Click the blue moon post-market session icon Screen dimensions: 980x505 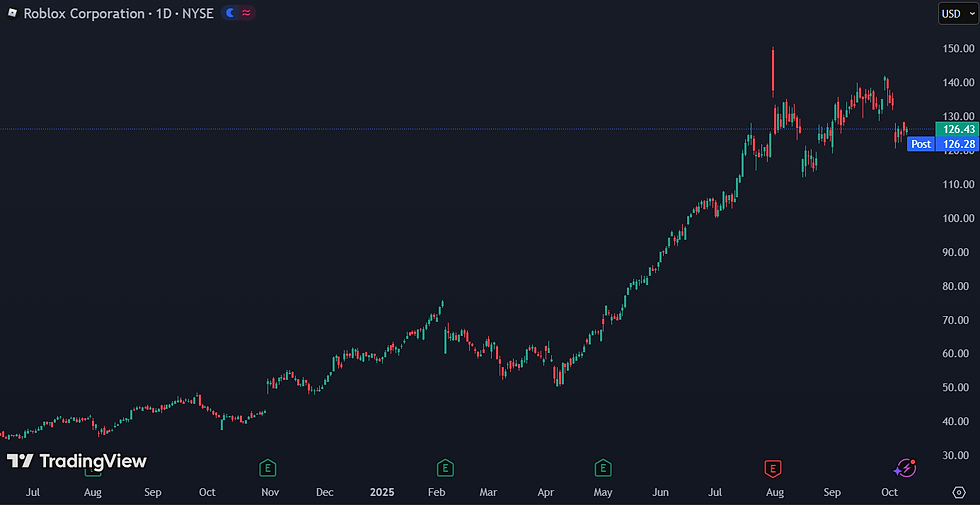(231, 12)
